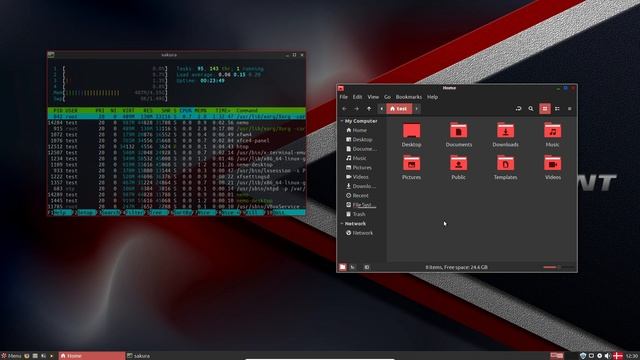Open the File menu
This screenshot has width=640, height=360.
[344, 97]
